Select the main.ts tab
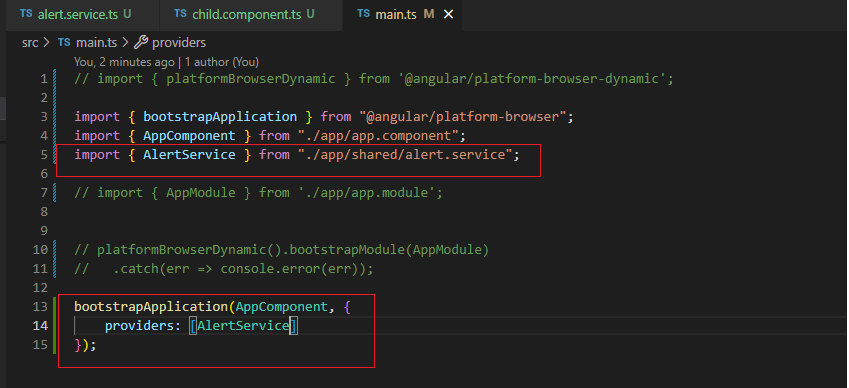Viewport: 849px width, 388px height. (x=402, y=15)
